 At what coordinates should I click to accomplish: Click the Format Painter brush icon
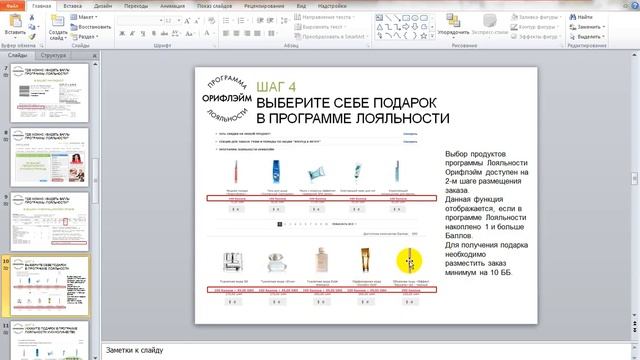pos(32,37)
